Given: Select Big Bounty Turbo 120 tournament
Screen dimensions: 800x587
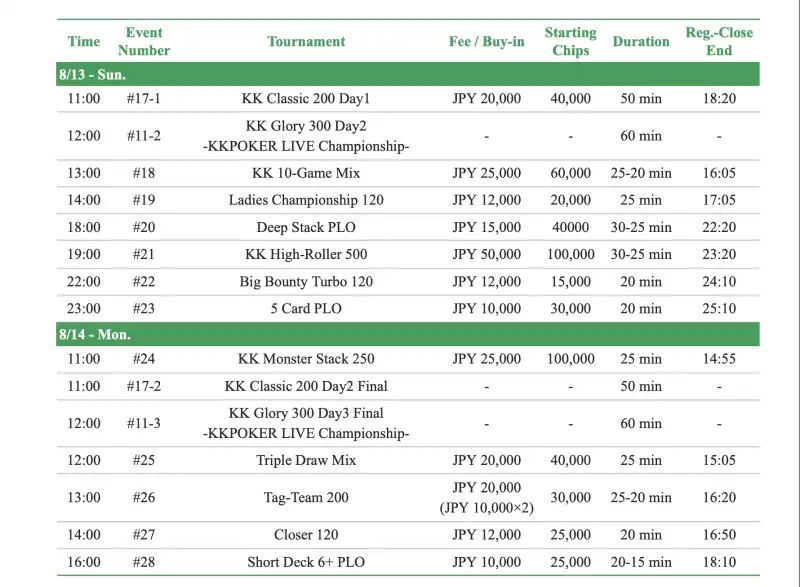Looking at the screenshot, I should (306, 281).
